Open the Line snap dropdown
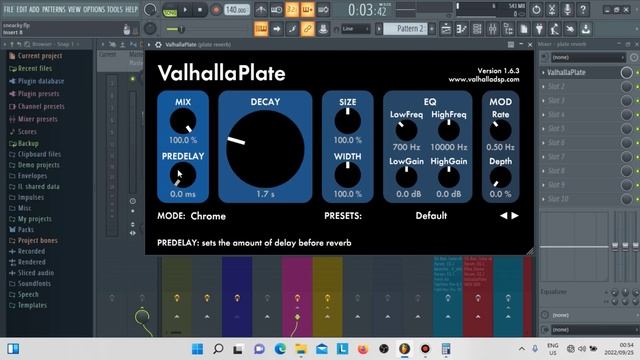 [x=356, y=29]
